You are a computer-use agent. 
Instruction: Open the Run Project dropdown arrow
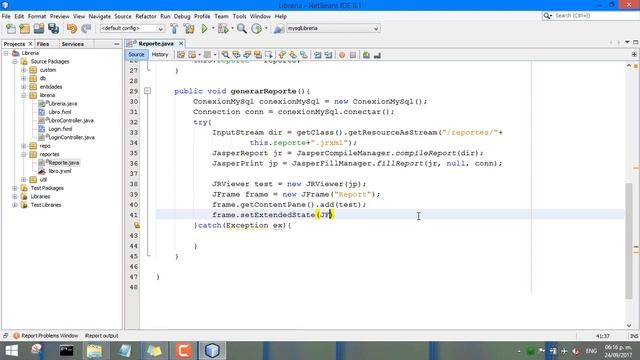[x=213, y=29]
